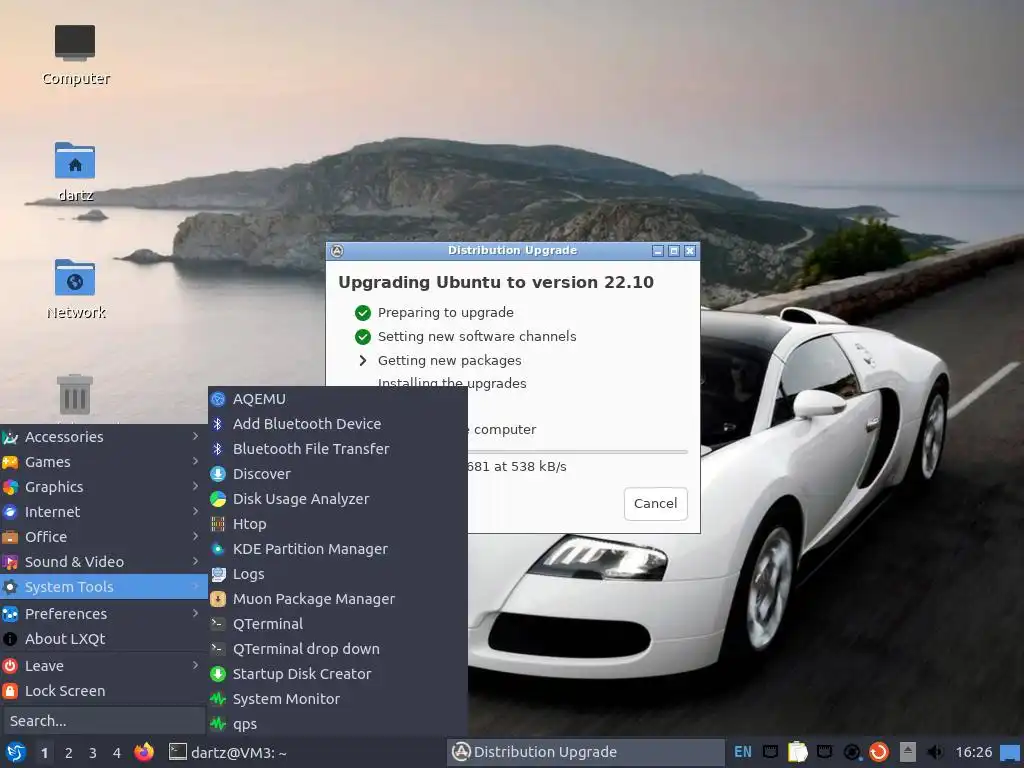Expand the Sound & Video submenu
Viewport: 1024px width, 768px height.
(104, 562)
